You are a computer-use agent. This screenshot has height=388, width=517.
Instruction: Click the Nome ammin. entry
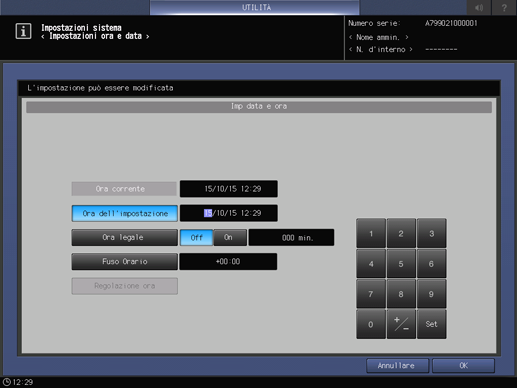[378, 37]
